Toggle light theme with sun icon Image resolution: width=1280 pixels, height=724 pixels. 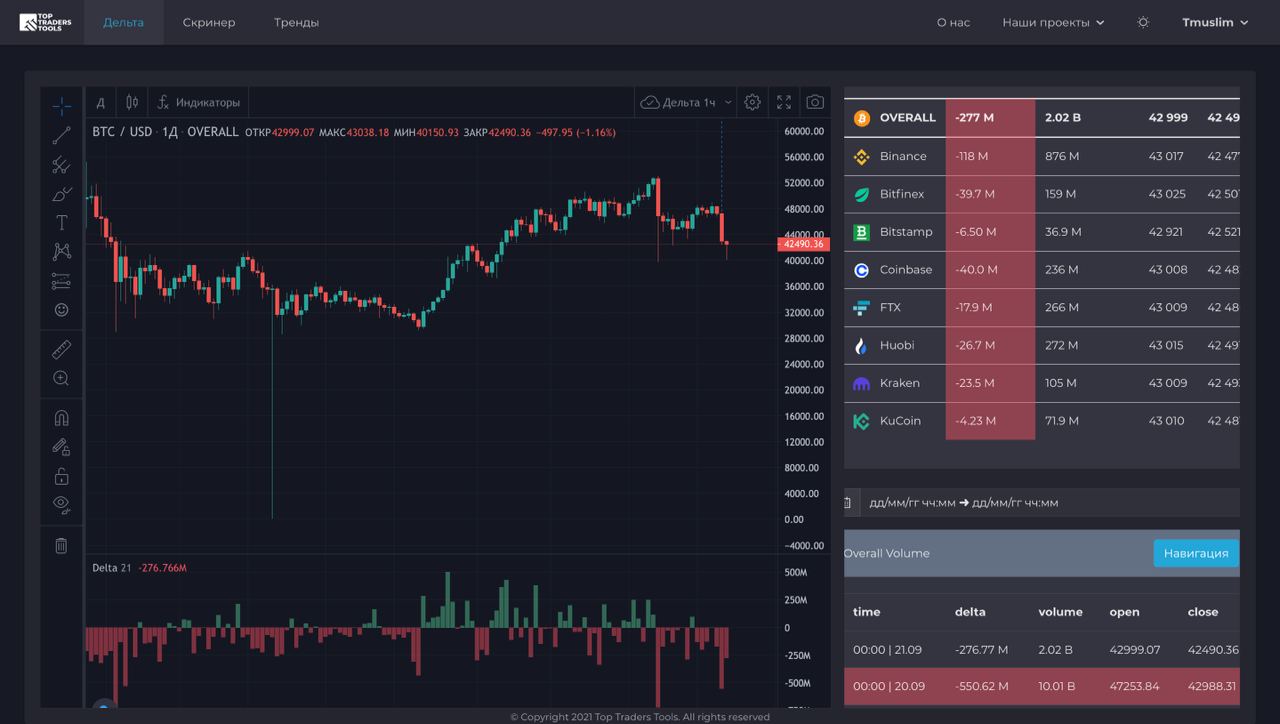(1143, 22)
